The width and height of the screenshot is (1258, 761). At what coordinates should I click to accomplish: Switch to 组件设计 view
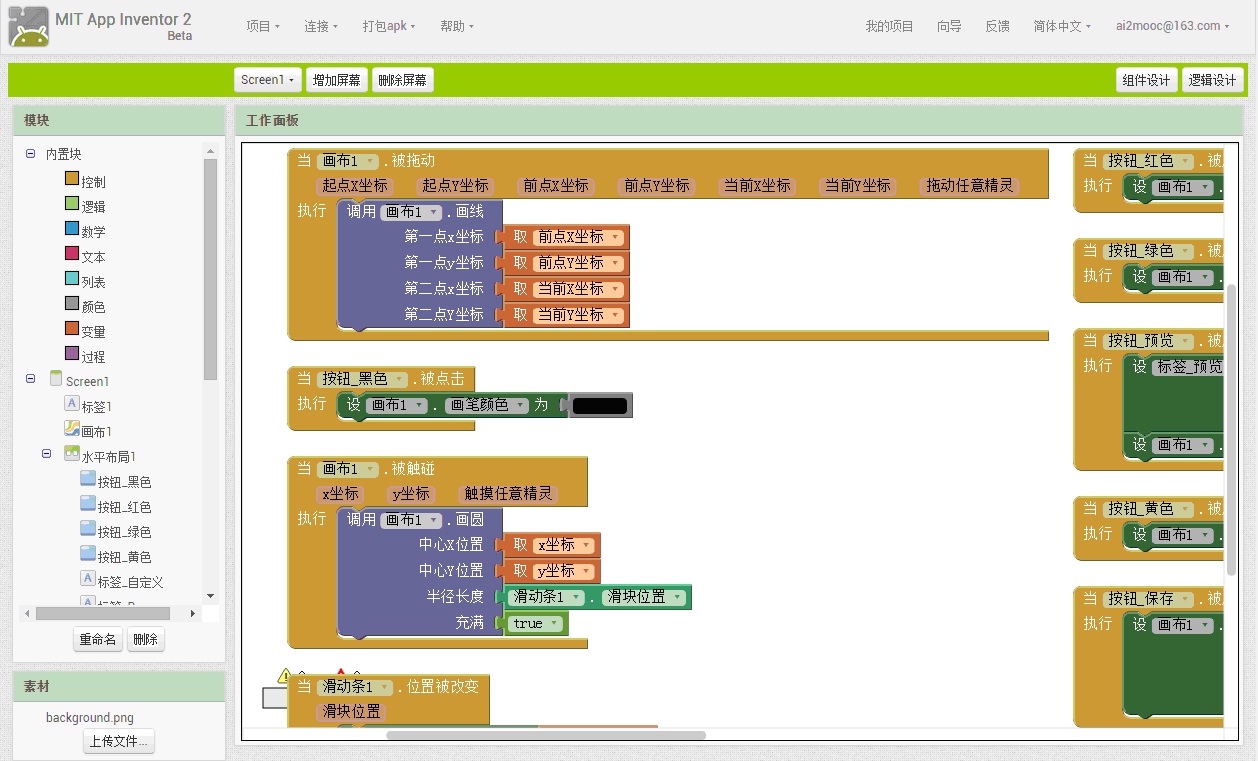[1146, 80]
